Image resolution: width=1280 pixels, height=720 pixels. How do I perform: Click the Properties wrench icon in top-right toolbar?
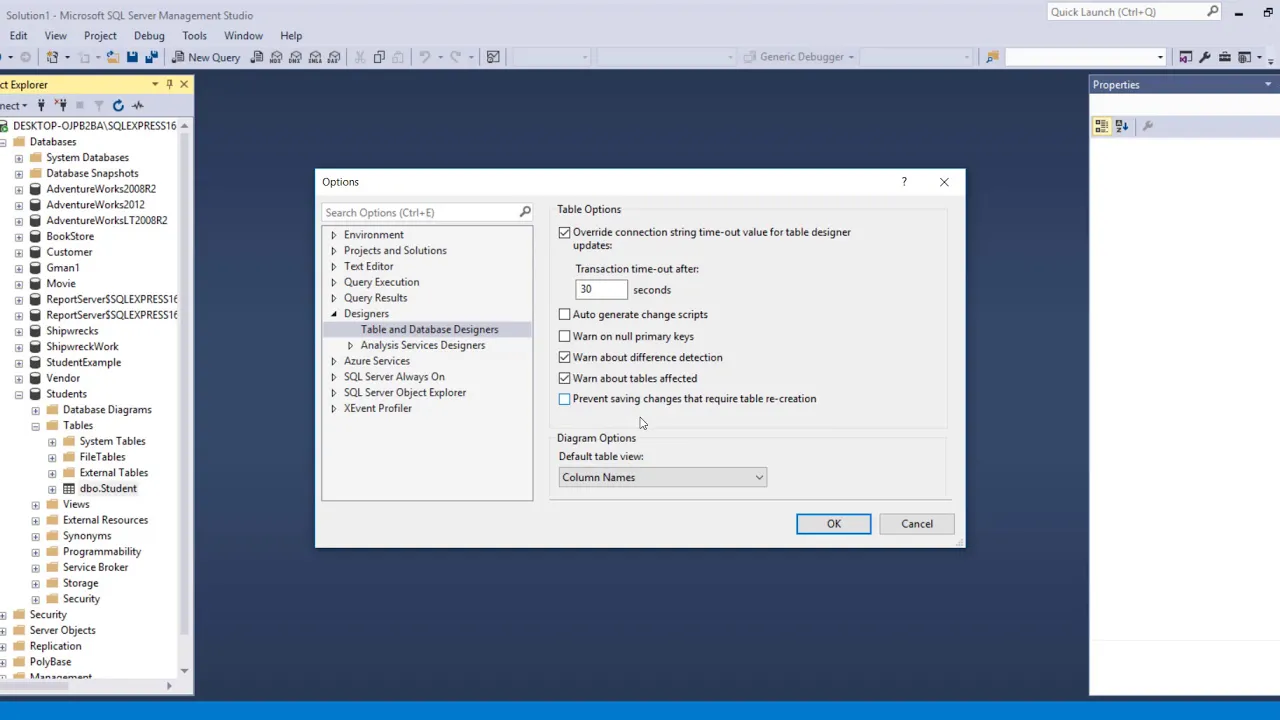coord(1205,57)
